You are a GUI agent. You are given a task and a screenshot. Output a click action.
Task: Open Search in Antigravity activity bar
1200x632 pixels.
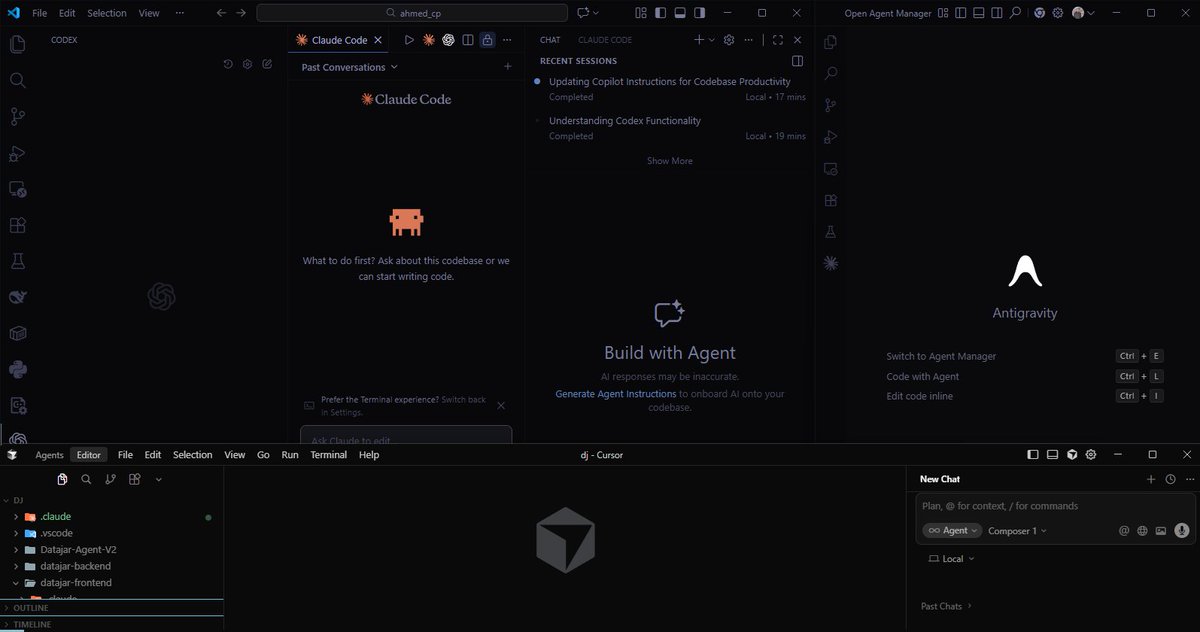coord(830,73)
